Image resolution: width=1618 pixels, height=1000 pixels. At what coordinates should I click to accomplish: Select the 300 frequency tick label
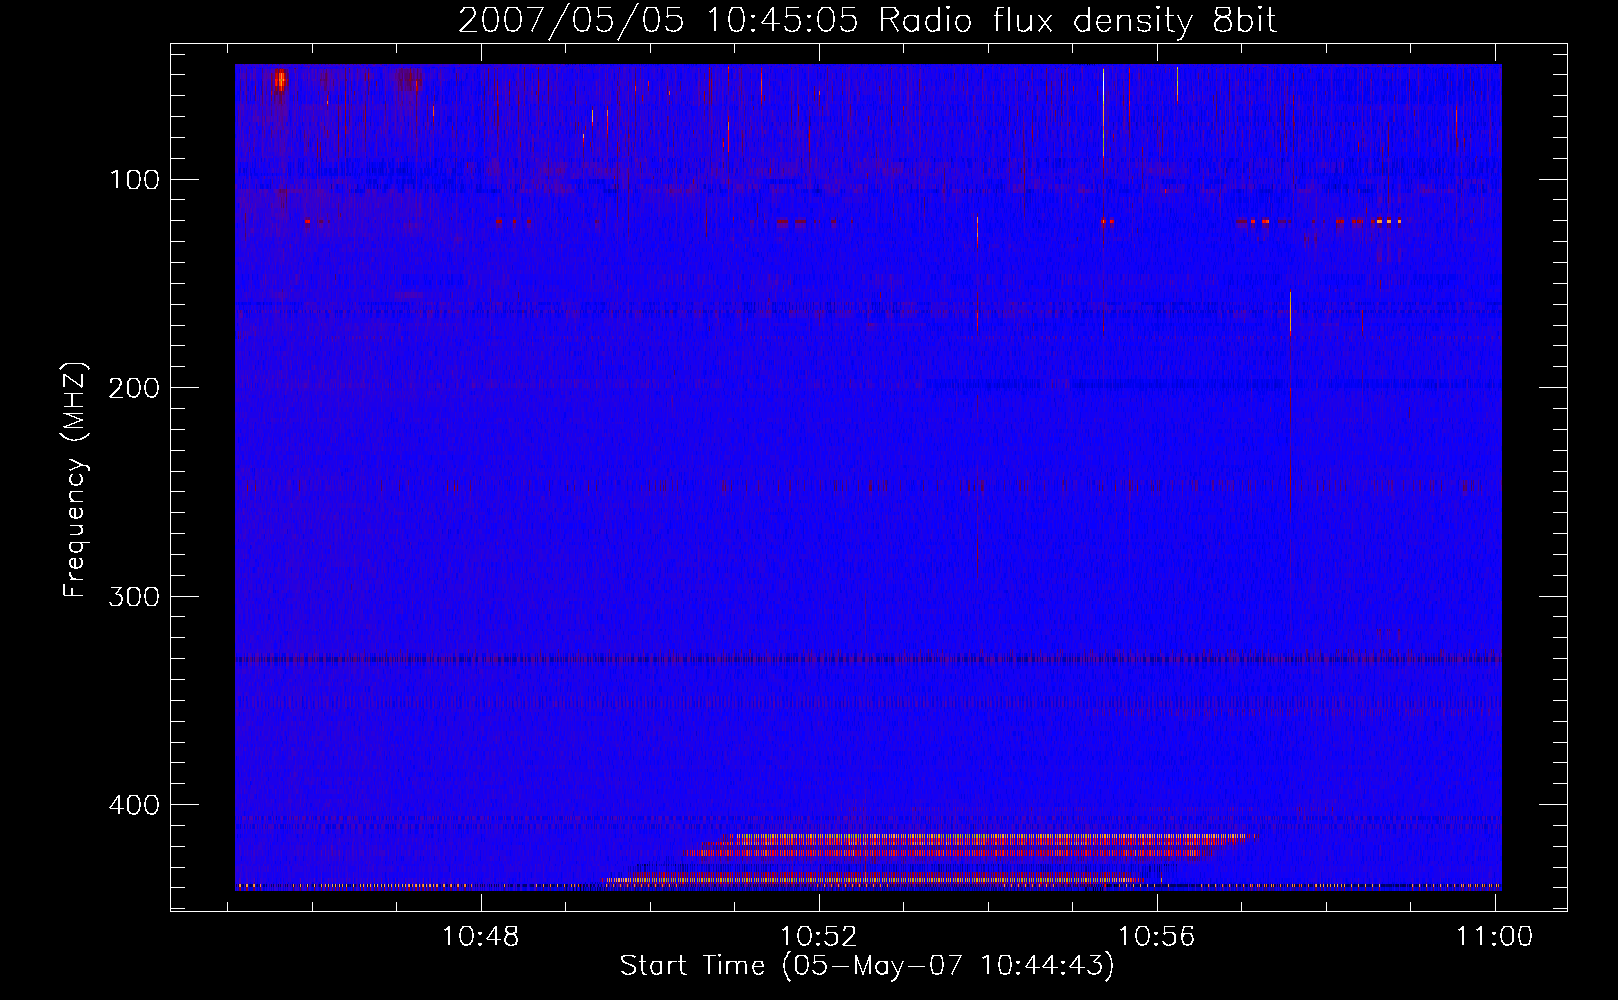coord(135,596)
